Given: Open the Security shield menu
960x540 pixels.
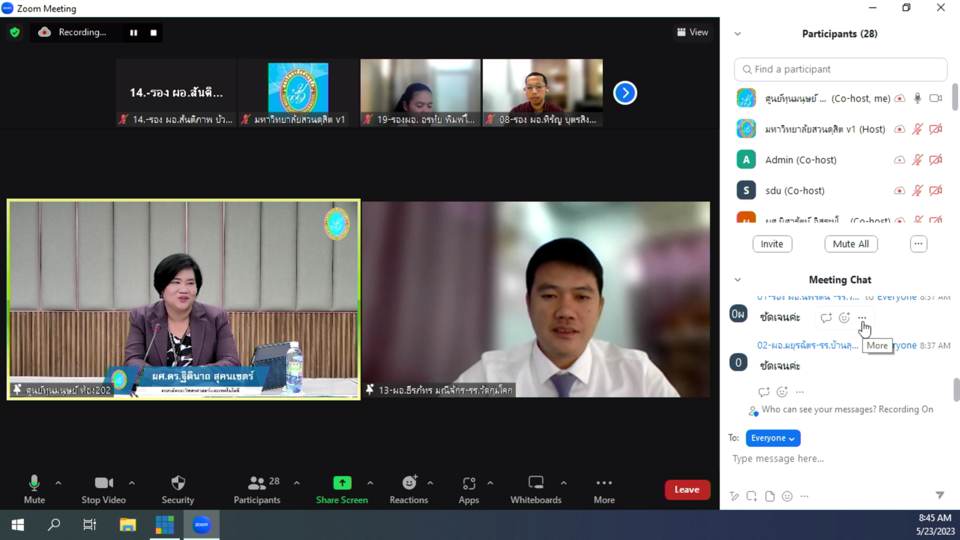Looking at the screenshot, I should tap(178, 489).
